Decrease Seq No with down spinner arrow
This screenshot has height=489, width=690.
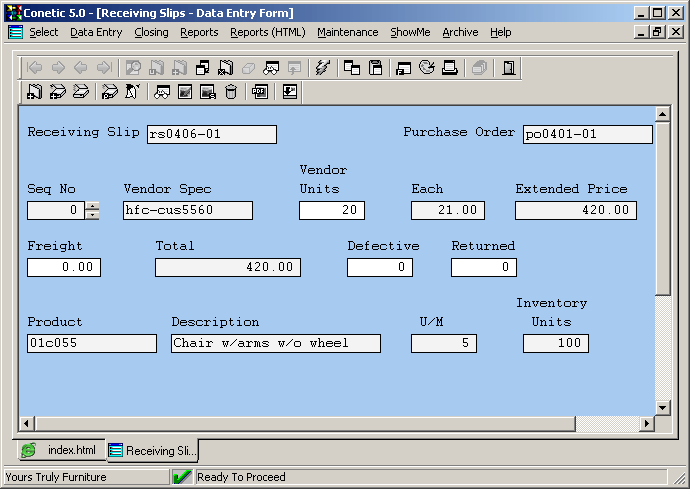pyautogui.click(x=92, y=215)
